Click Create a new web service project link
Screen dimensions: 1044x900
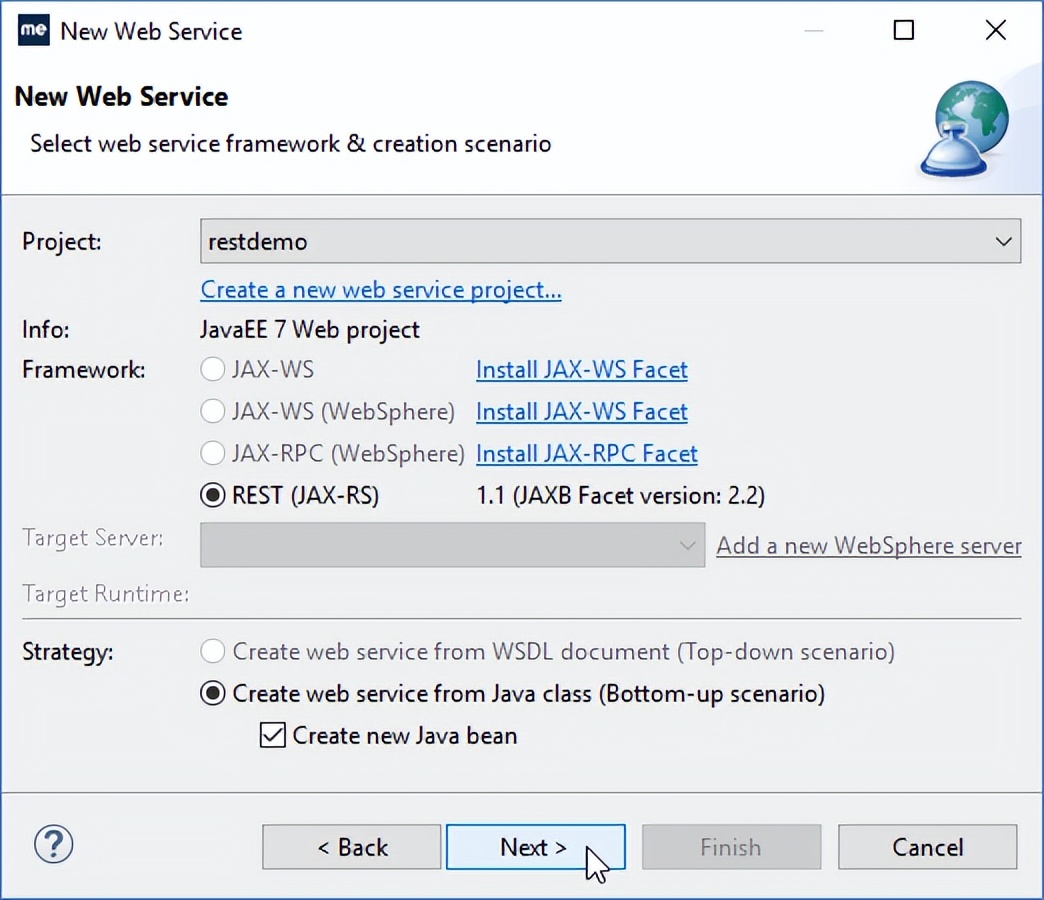381,289
